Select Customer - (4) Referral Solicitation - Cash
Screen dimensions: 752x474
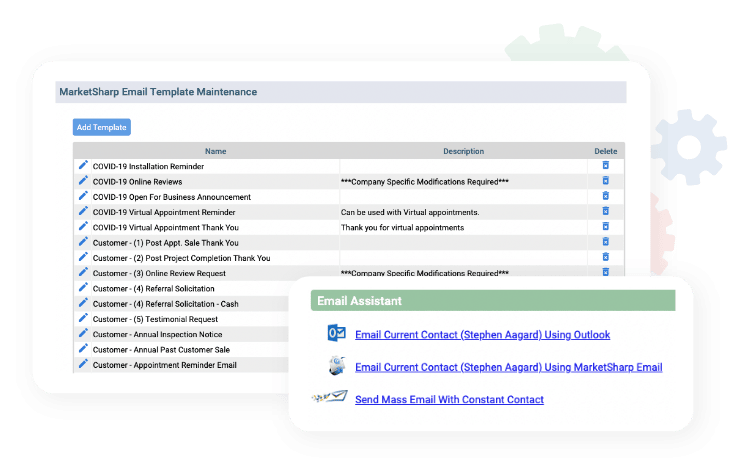(x=165, y=304)
